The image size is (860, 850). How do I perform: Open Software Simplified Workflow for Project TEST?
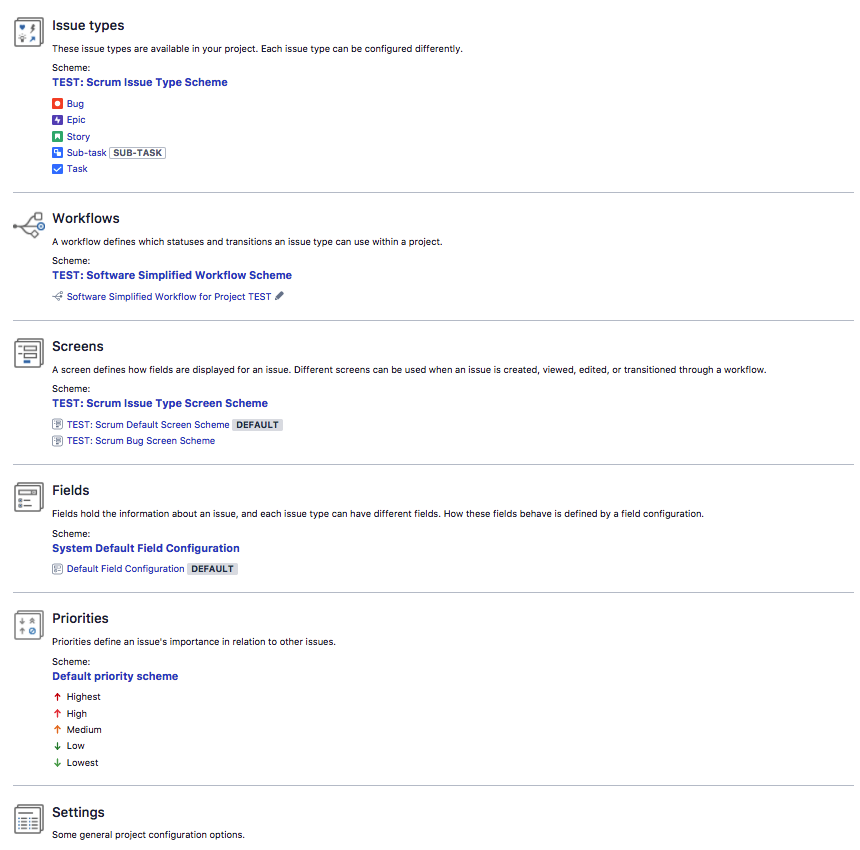(169, 297)
